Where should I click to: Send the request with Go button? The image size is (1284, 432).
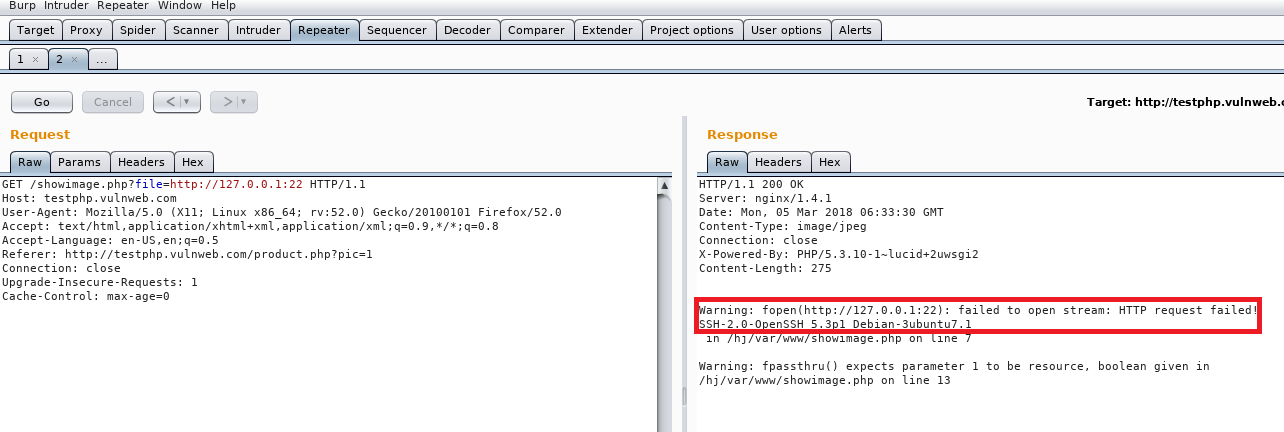tap(42, 102)
